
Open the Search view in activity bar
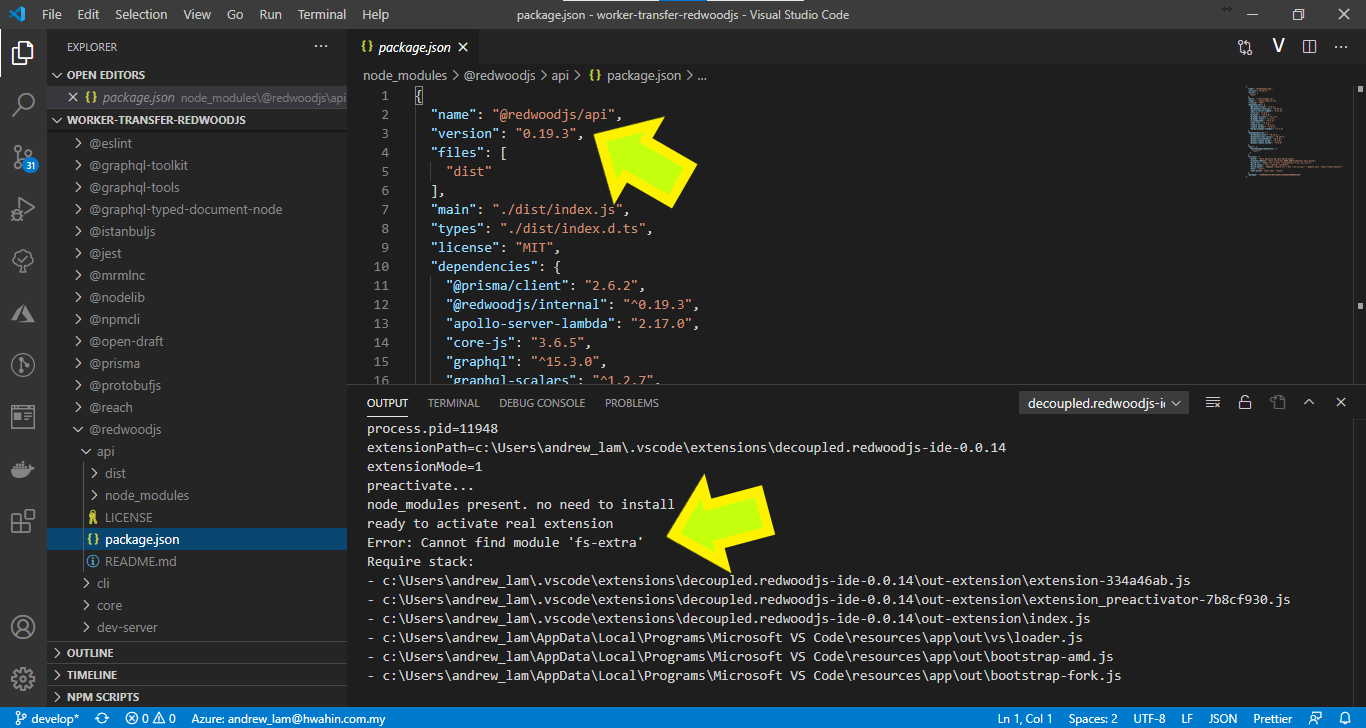(23, 104)
